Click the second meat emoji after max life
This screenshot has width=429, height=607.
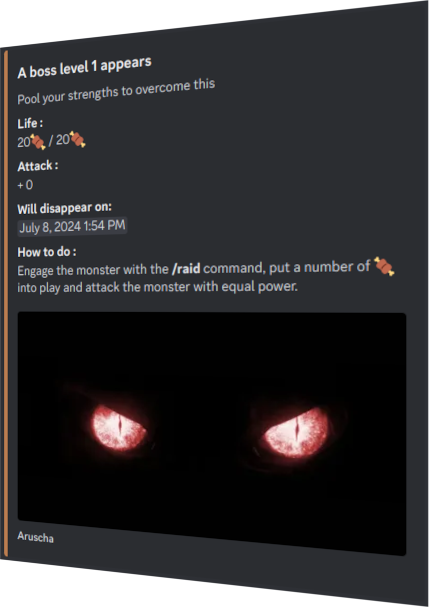[x=78, y=139]
